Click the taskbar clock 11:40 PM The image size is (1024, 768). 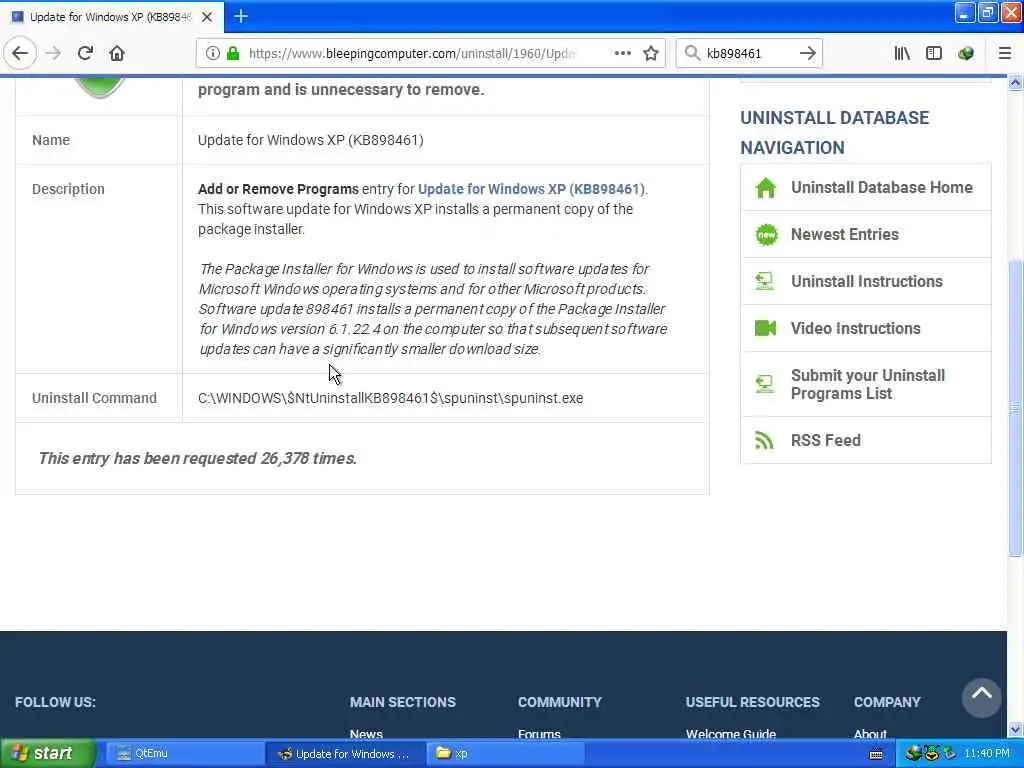coord(987,753)
